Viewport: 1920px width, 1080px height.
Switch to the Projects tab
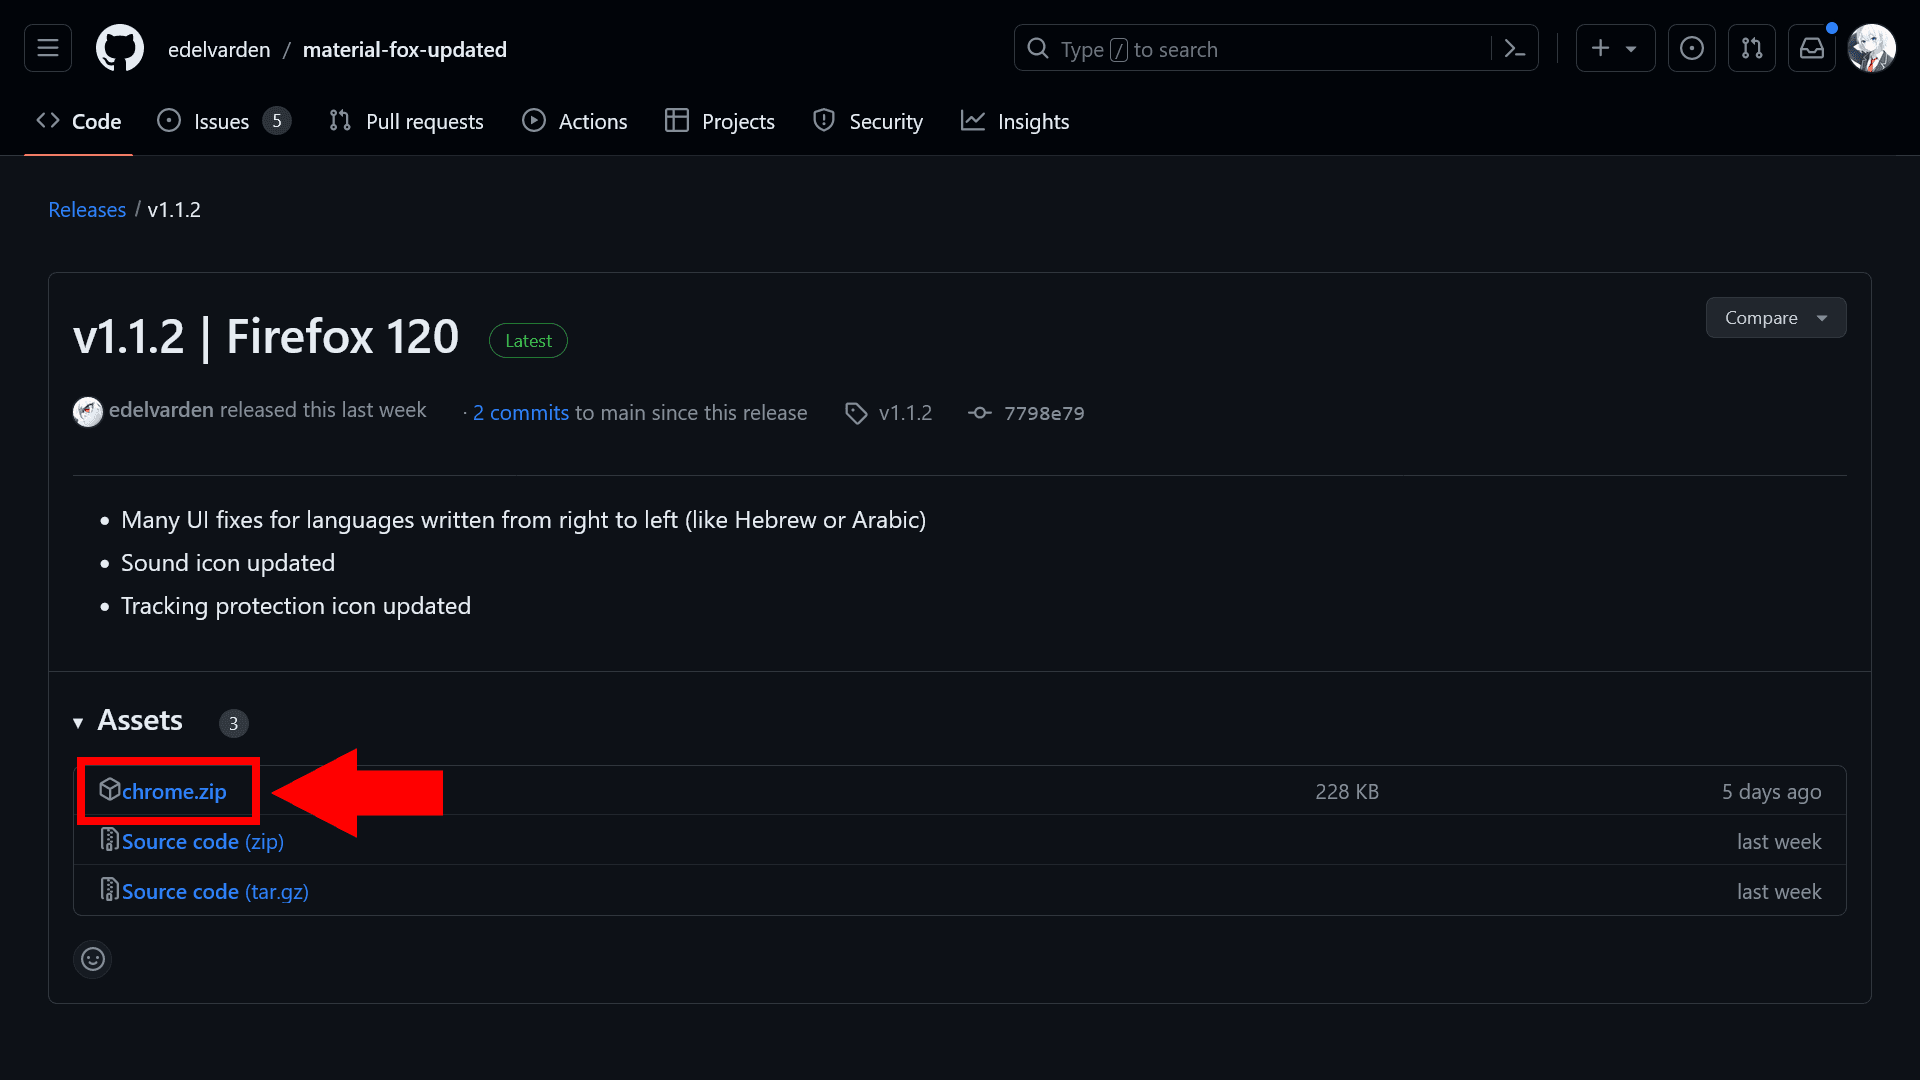coord(720,121)
